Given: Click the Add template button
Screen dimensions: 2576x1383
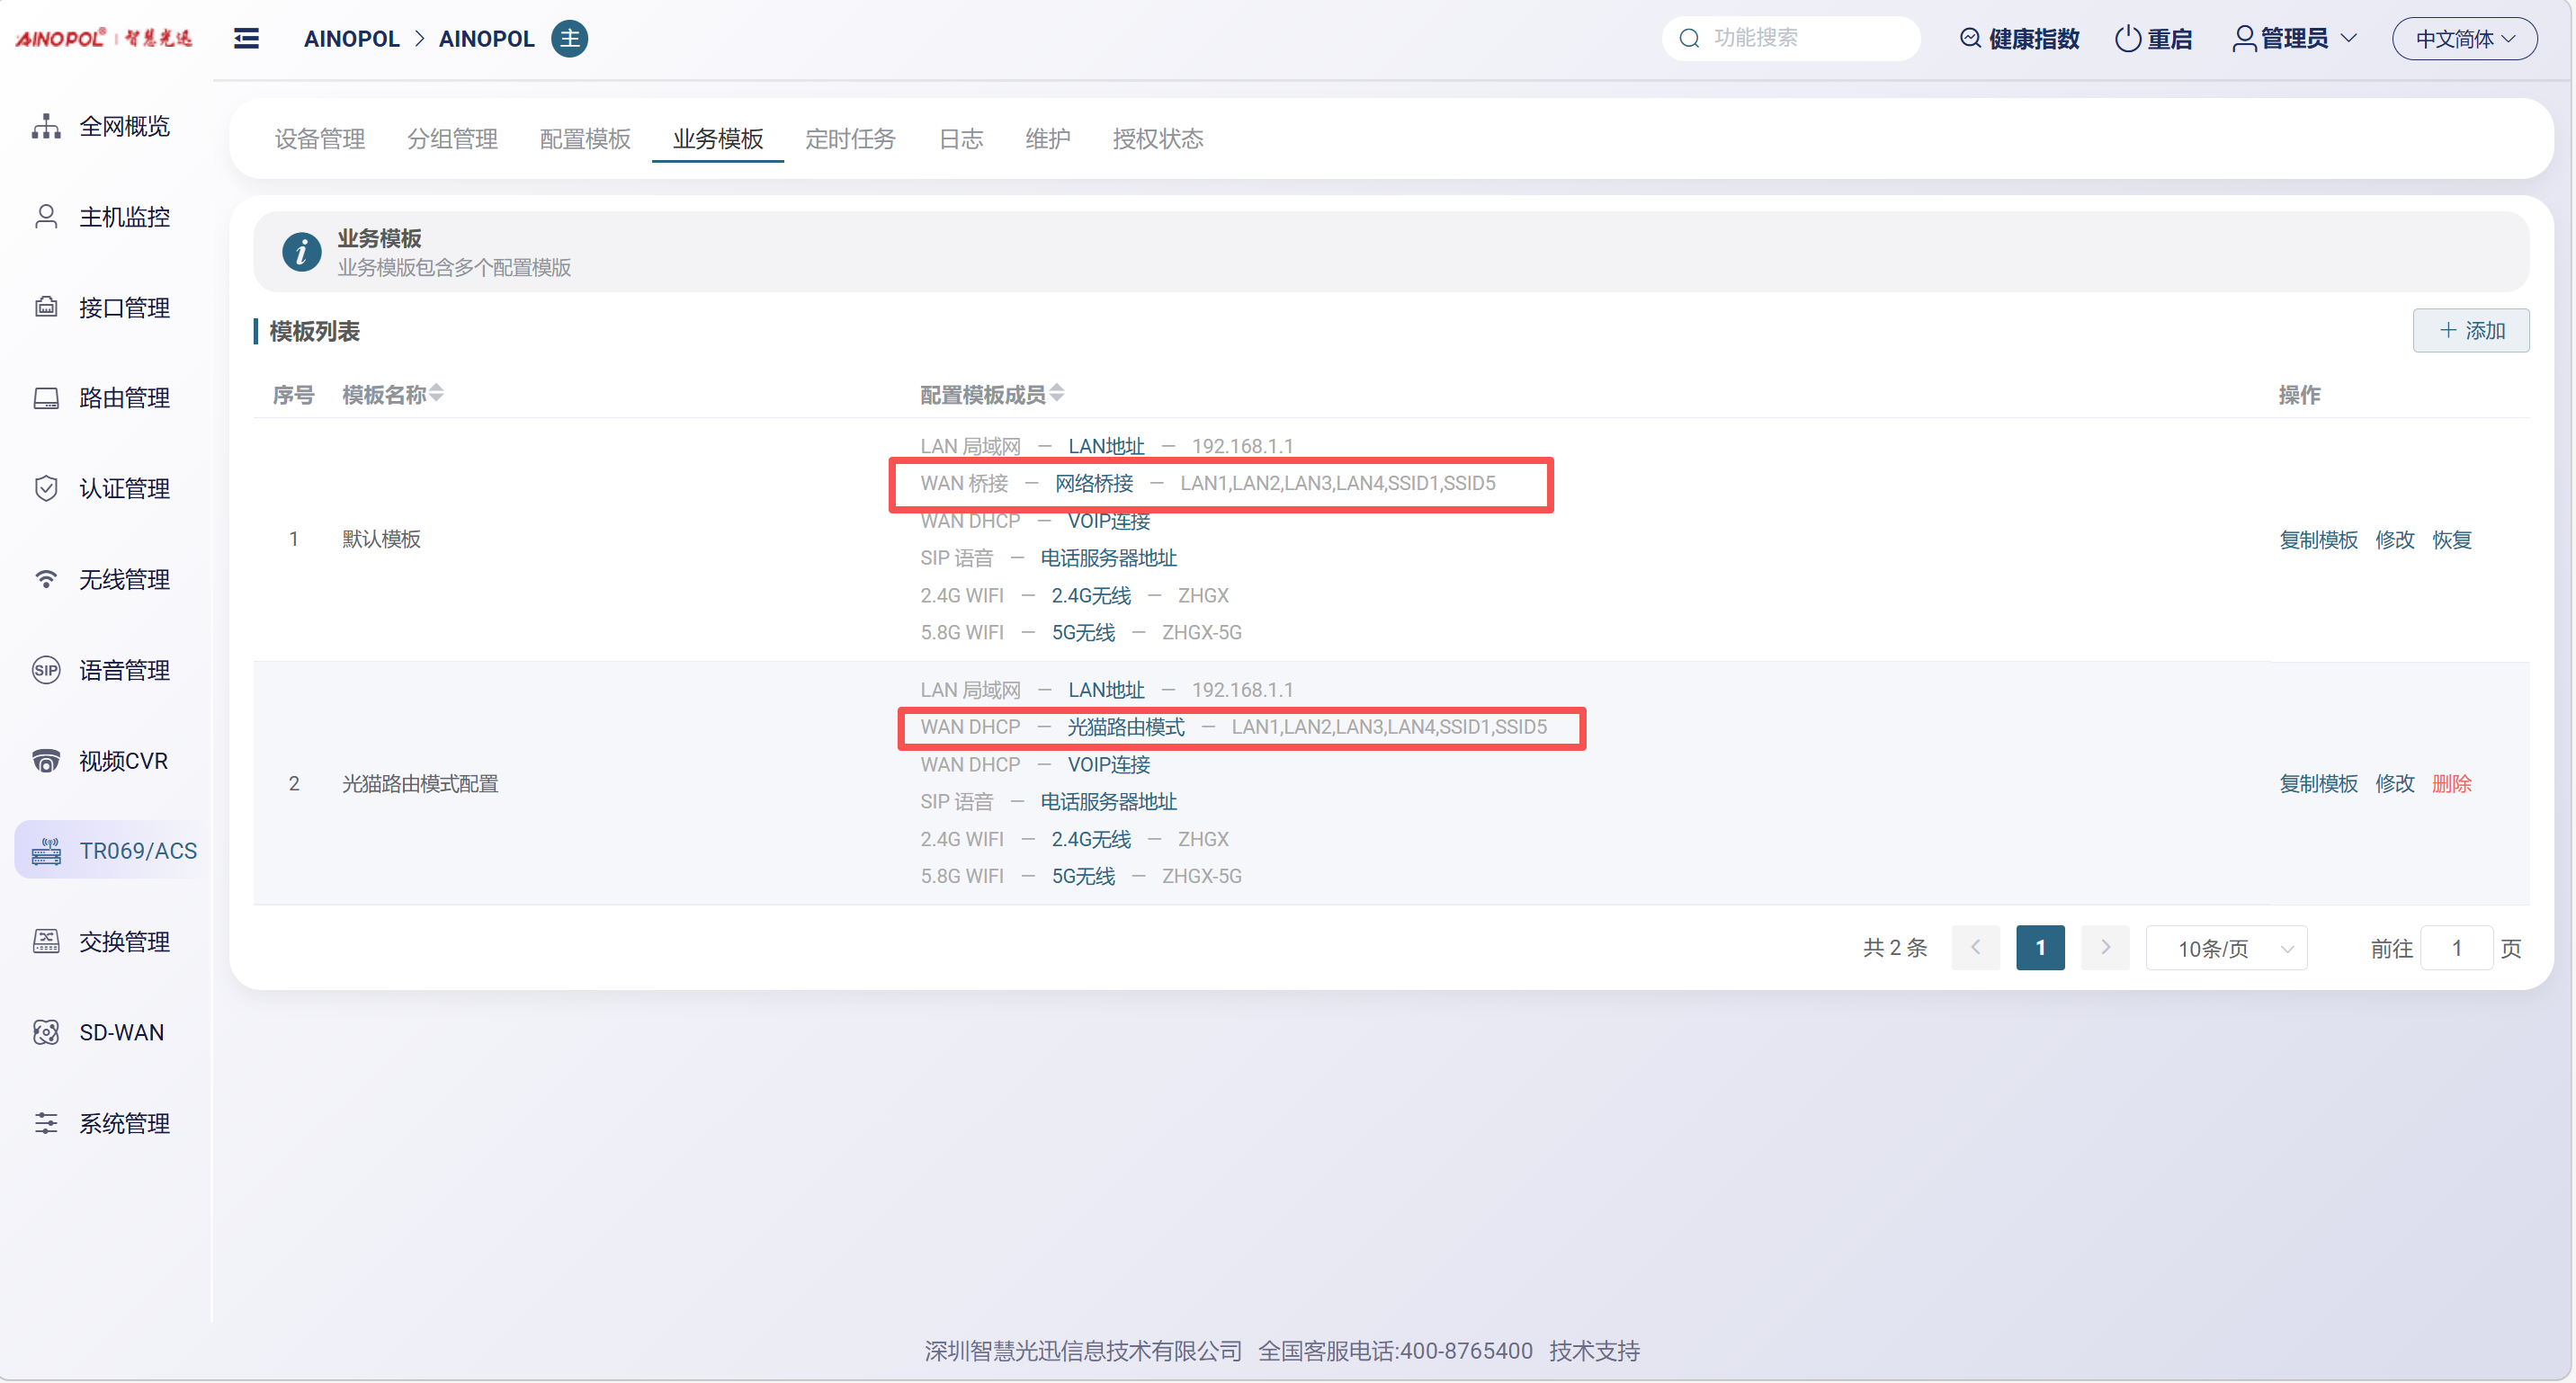Looking at the screenshot, I should 2470,331.
